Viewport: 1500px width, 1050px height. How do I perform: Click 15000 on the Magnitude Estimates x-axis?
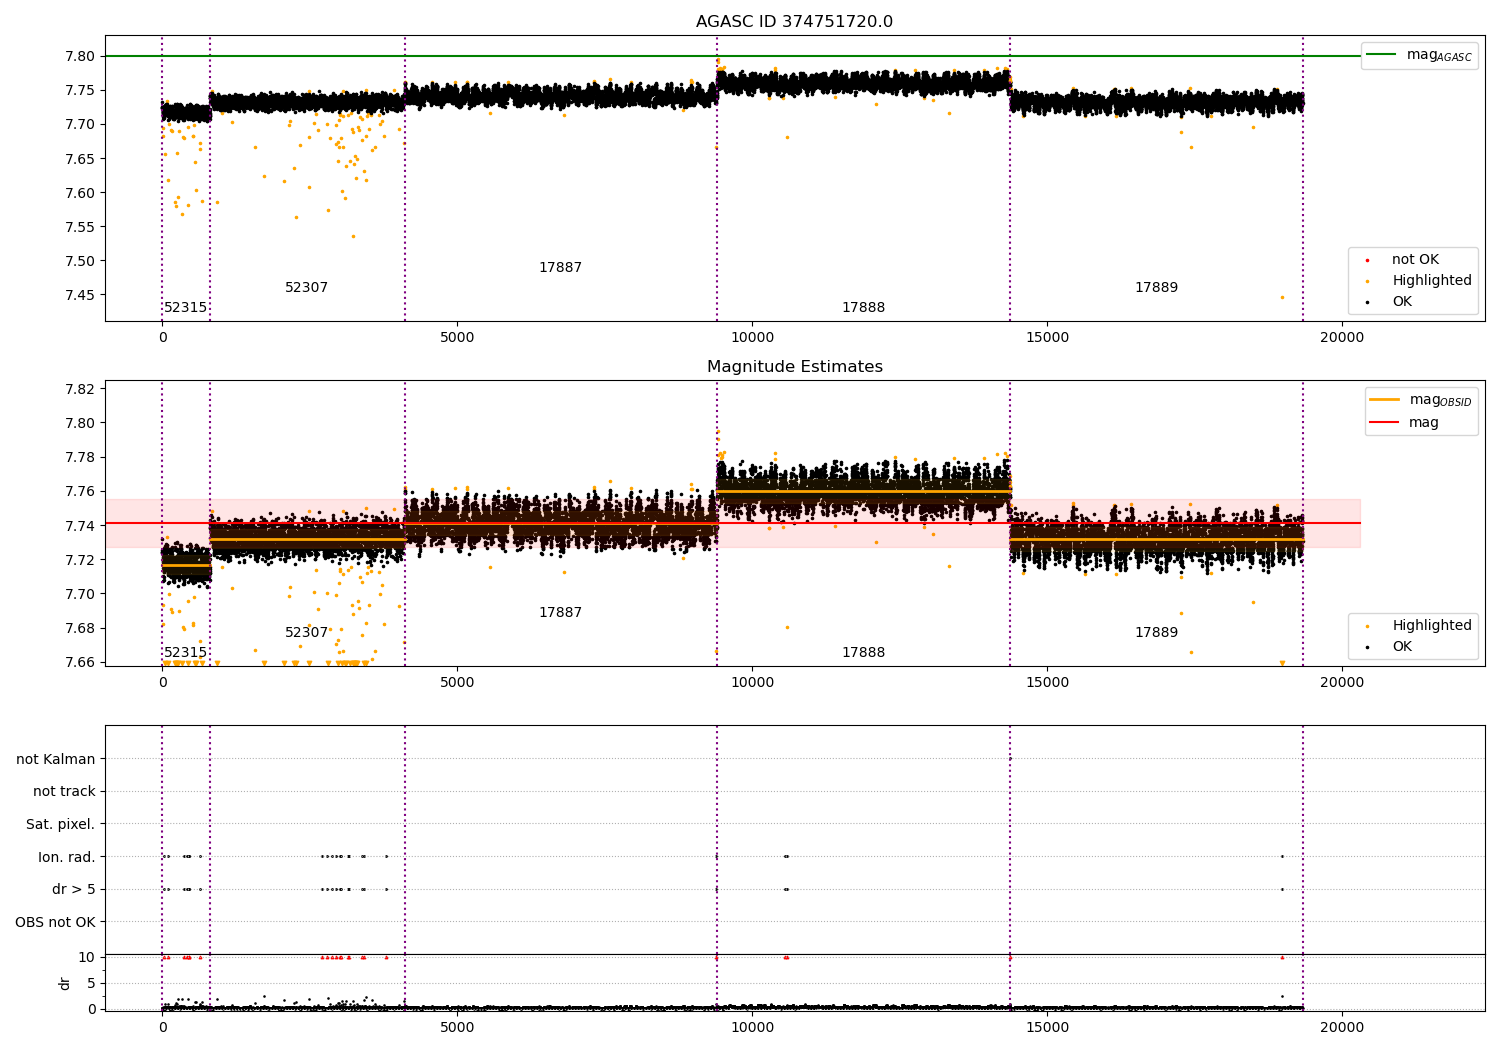1047,682
